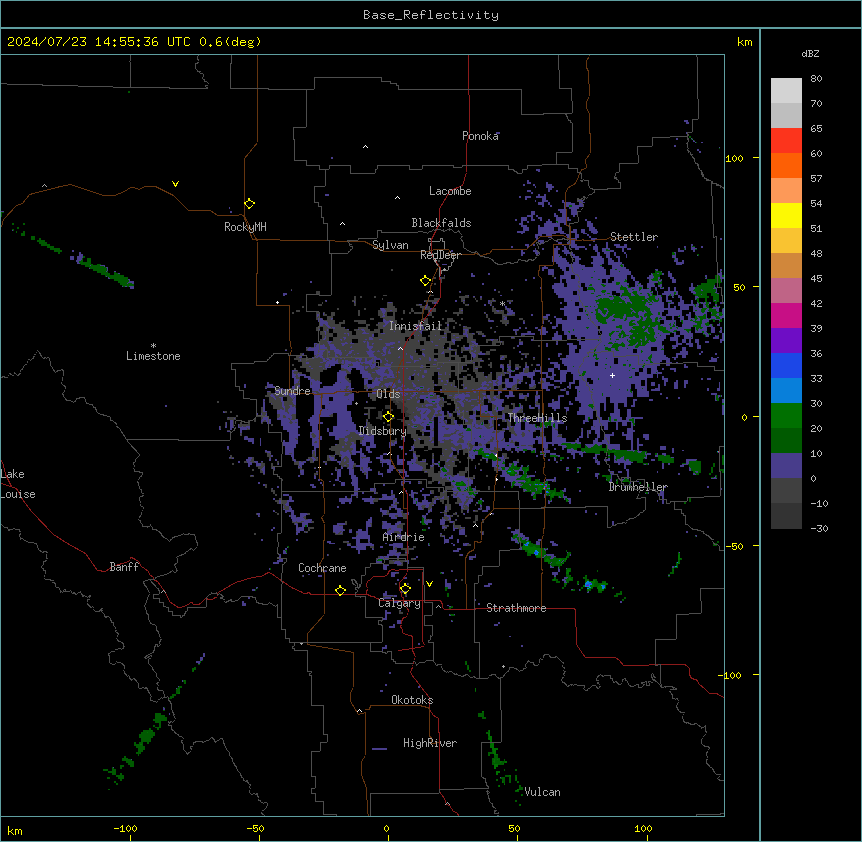Select the Calgary city label

pos(400,603)
